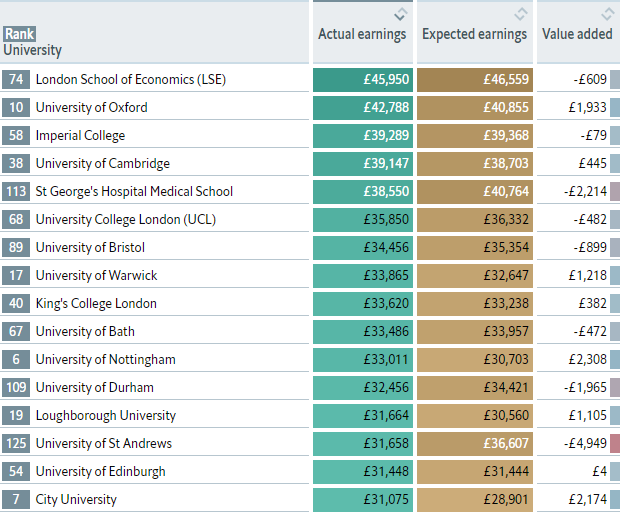Click rank badge 6
The height and width of the screenshot is (514, 622).
[x=16, y=360]
